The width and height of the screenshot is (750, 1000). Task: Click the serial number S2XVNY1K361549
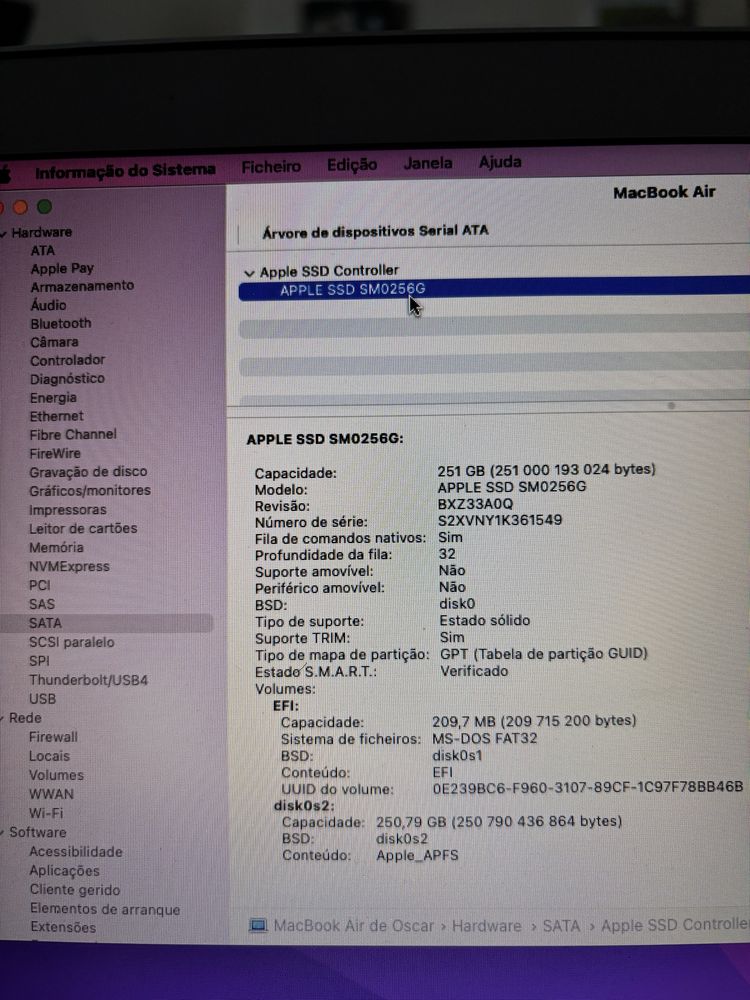pos(500,520)
